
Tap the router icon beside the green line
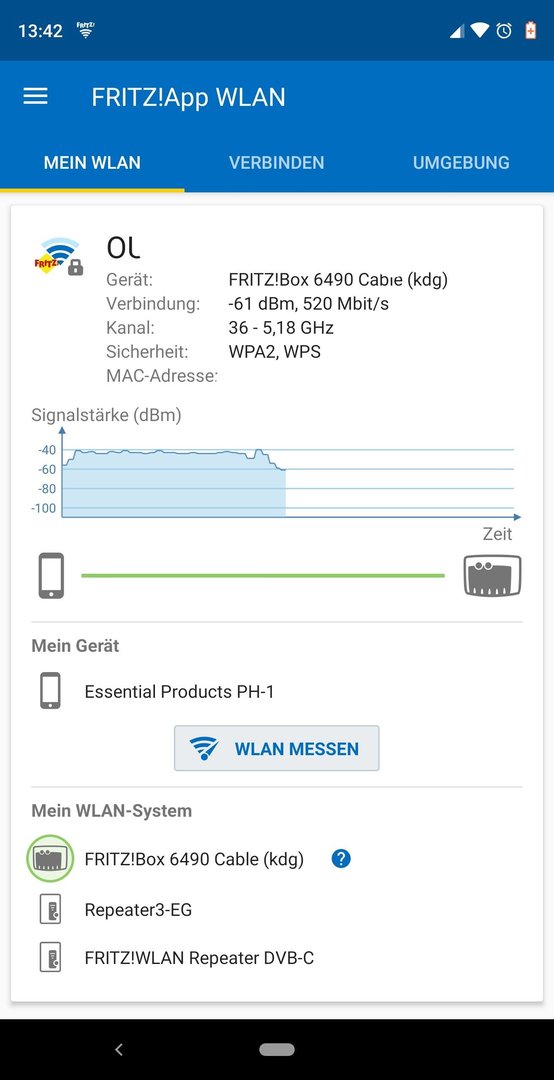tap(492, 575)
